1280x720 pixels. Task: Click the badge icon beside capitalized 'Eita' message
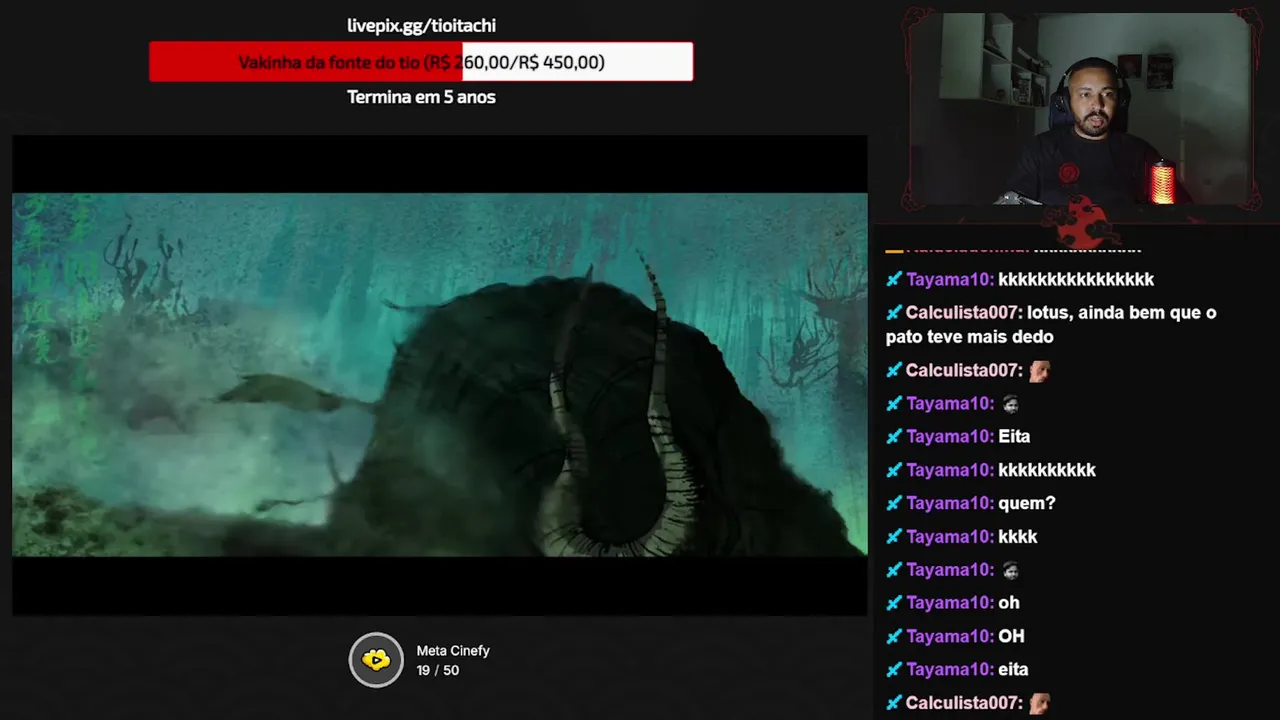(x=894, y=436)
